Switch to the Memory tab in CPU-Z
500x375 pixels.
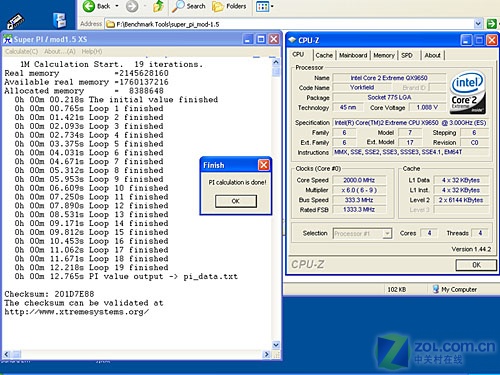pos(384,55)
